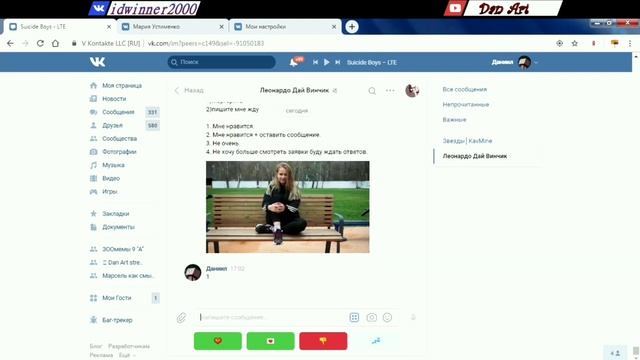Click the Видео icon in sidebar

point(93,178)
